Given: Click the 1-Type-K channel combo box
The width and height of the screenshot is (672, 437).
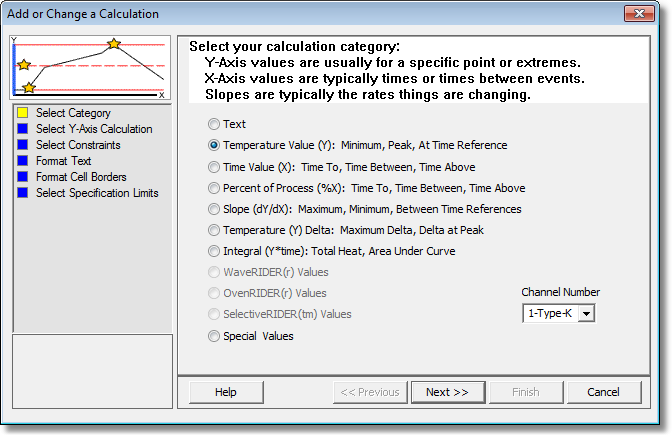Looking at the screenshot, I should coord(558,314).
